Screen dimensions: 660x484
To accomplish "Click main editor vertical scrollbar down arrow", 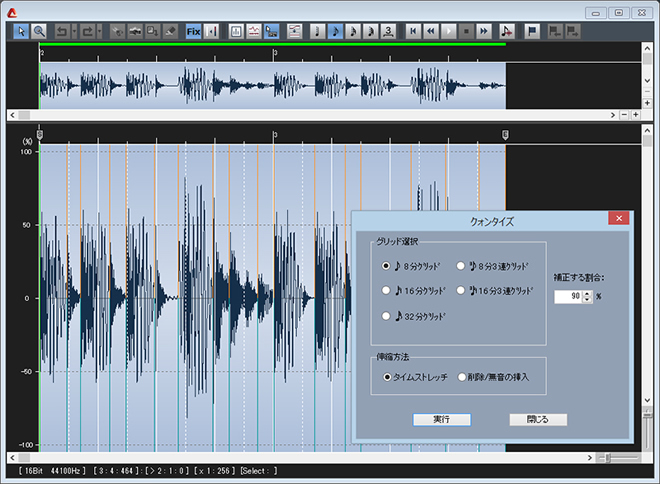I will 647,400.
